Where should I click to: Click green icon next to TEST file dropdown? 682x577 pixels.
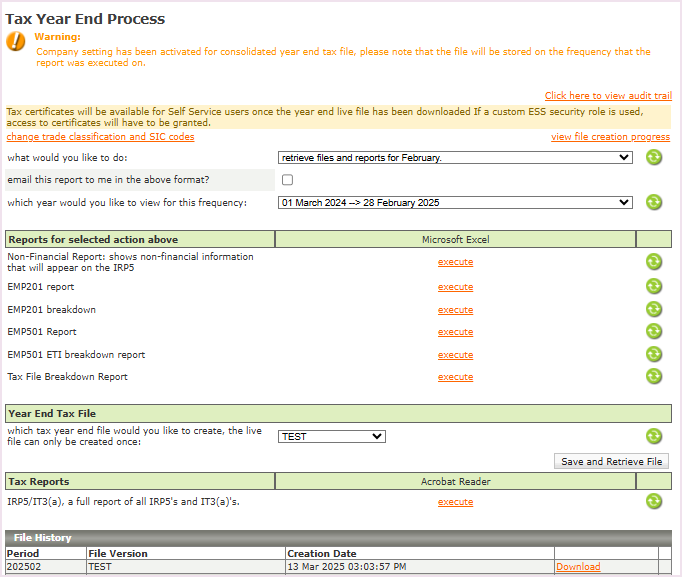tap(654, 436)
